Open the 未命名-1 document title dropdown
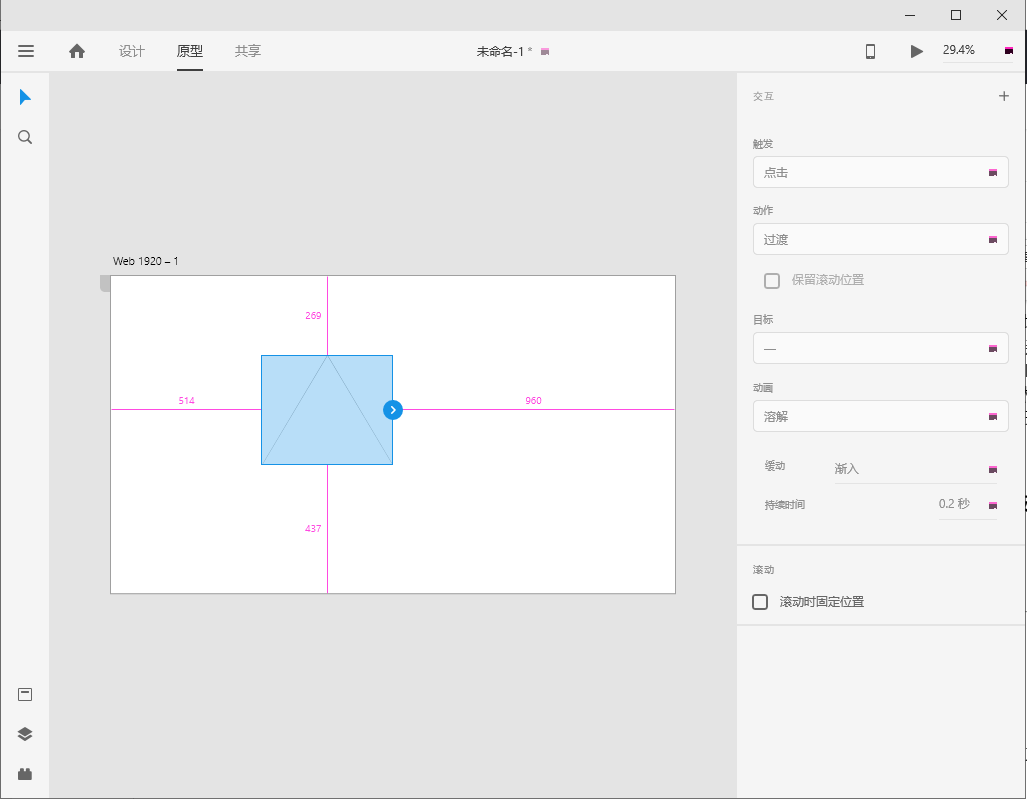Viewport: 1027px width, 799px height. tap(512, 51)
